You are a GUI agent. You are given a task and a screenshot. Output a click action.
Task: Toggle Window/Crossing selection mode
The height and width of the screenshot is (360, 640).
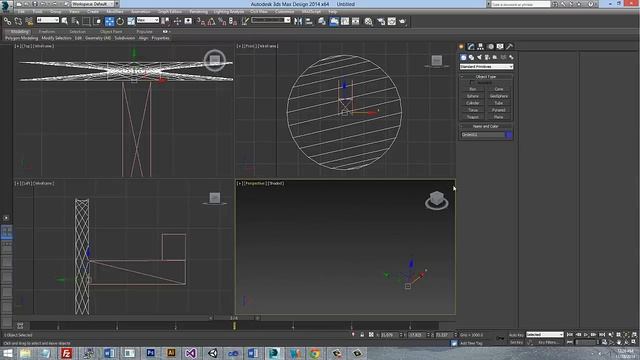pyautogui.click(x=98, y=21)
